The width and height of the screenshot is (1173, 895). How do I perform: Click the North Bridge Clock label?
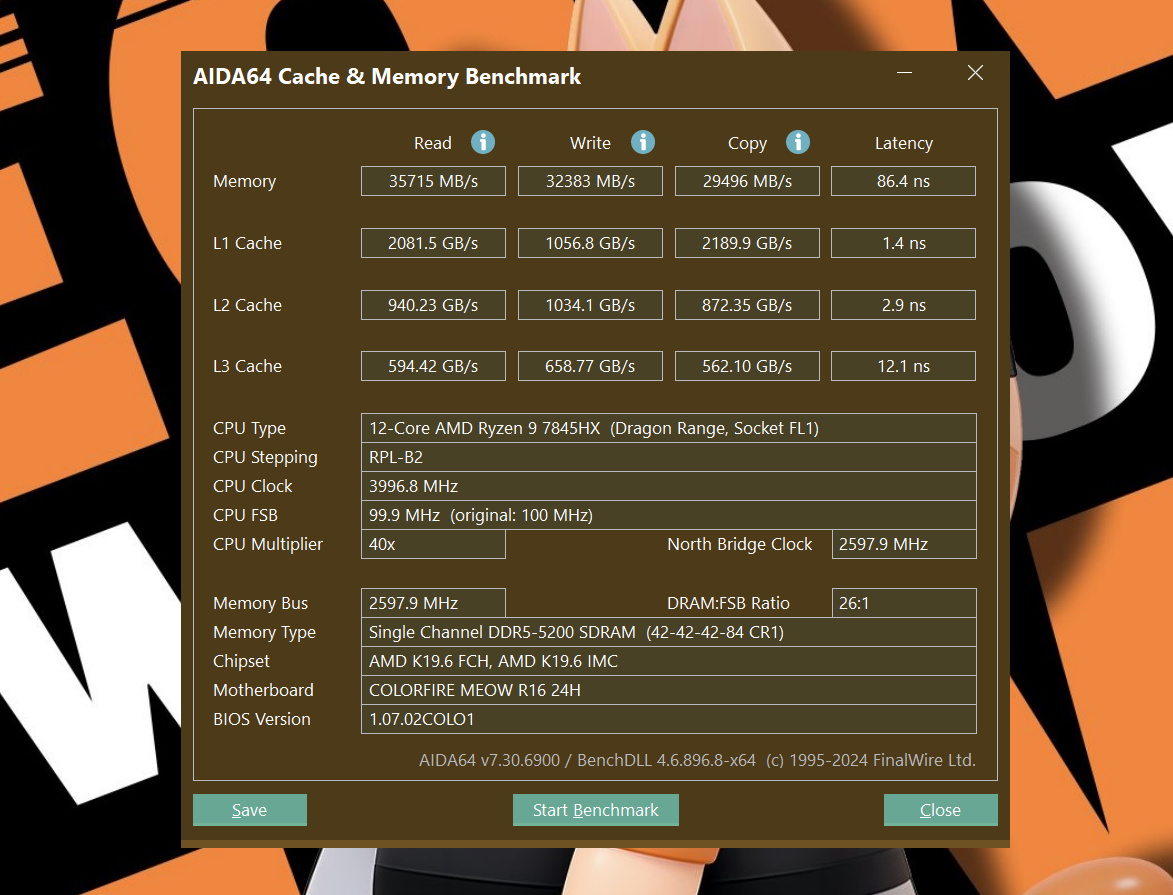point(739,544)
